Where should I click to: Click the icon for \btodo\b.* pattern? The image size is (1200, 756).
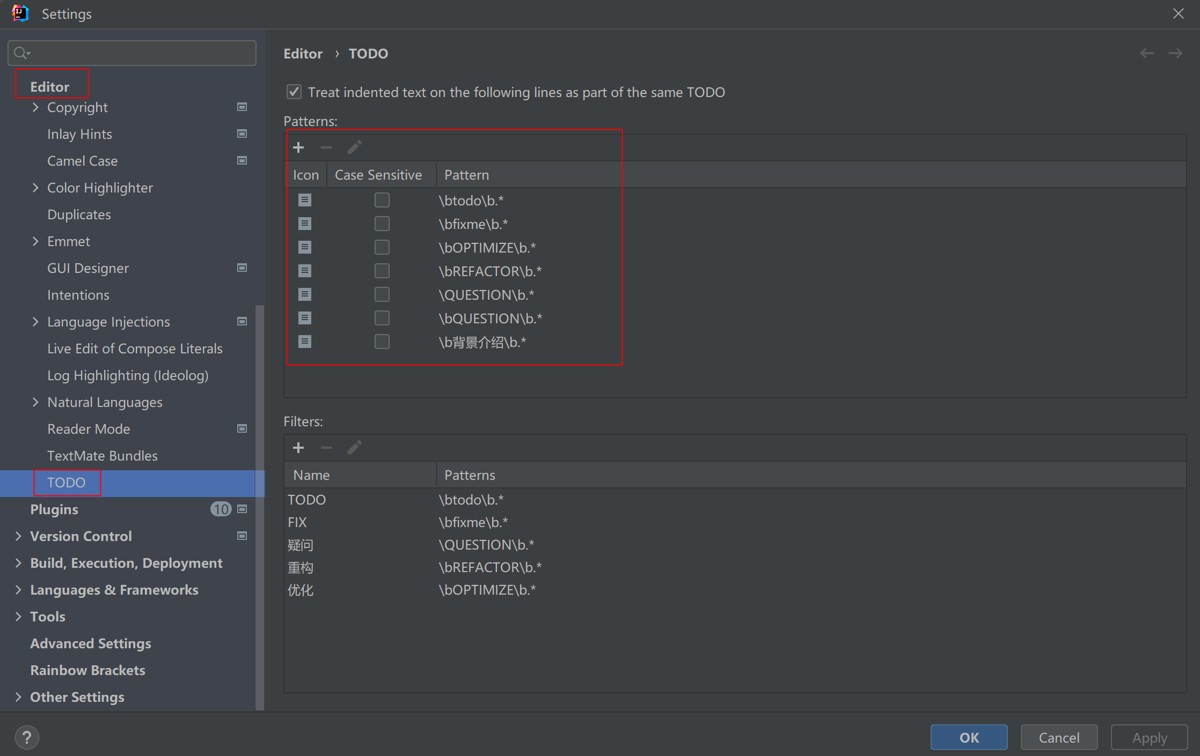point(305,200)
